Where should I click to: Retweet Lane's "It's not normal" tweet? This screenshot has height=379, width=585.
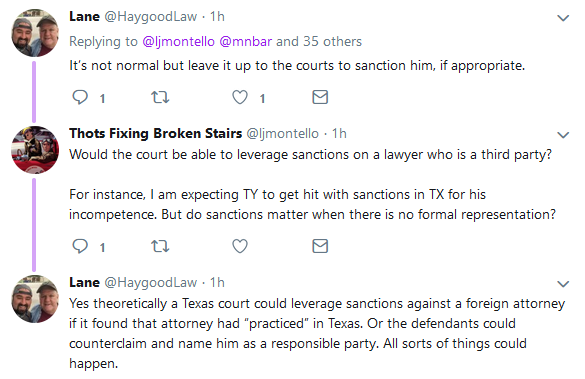pyautogui.click(x=160, y=97)
